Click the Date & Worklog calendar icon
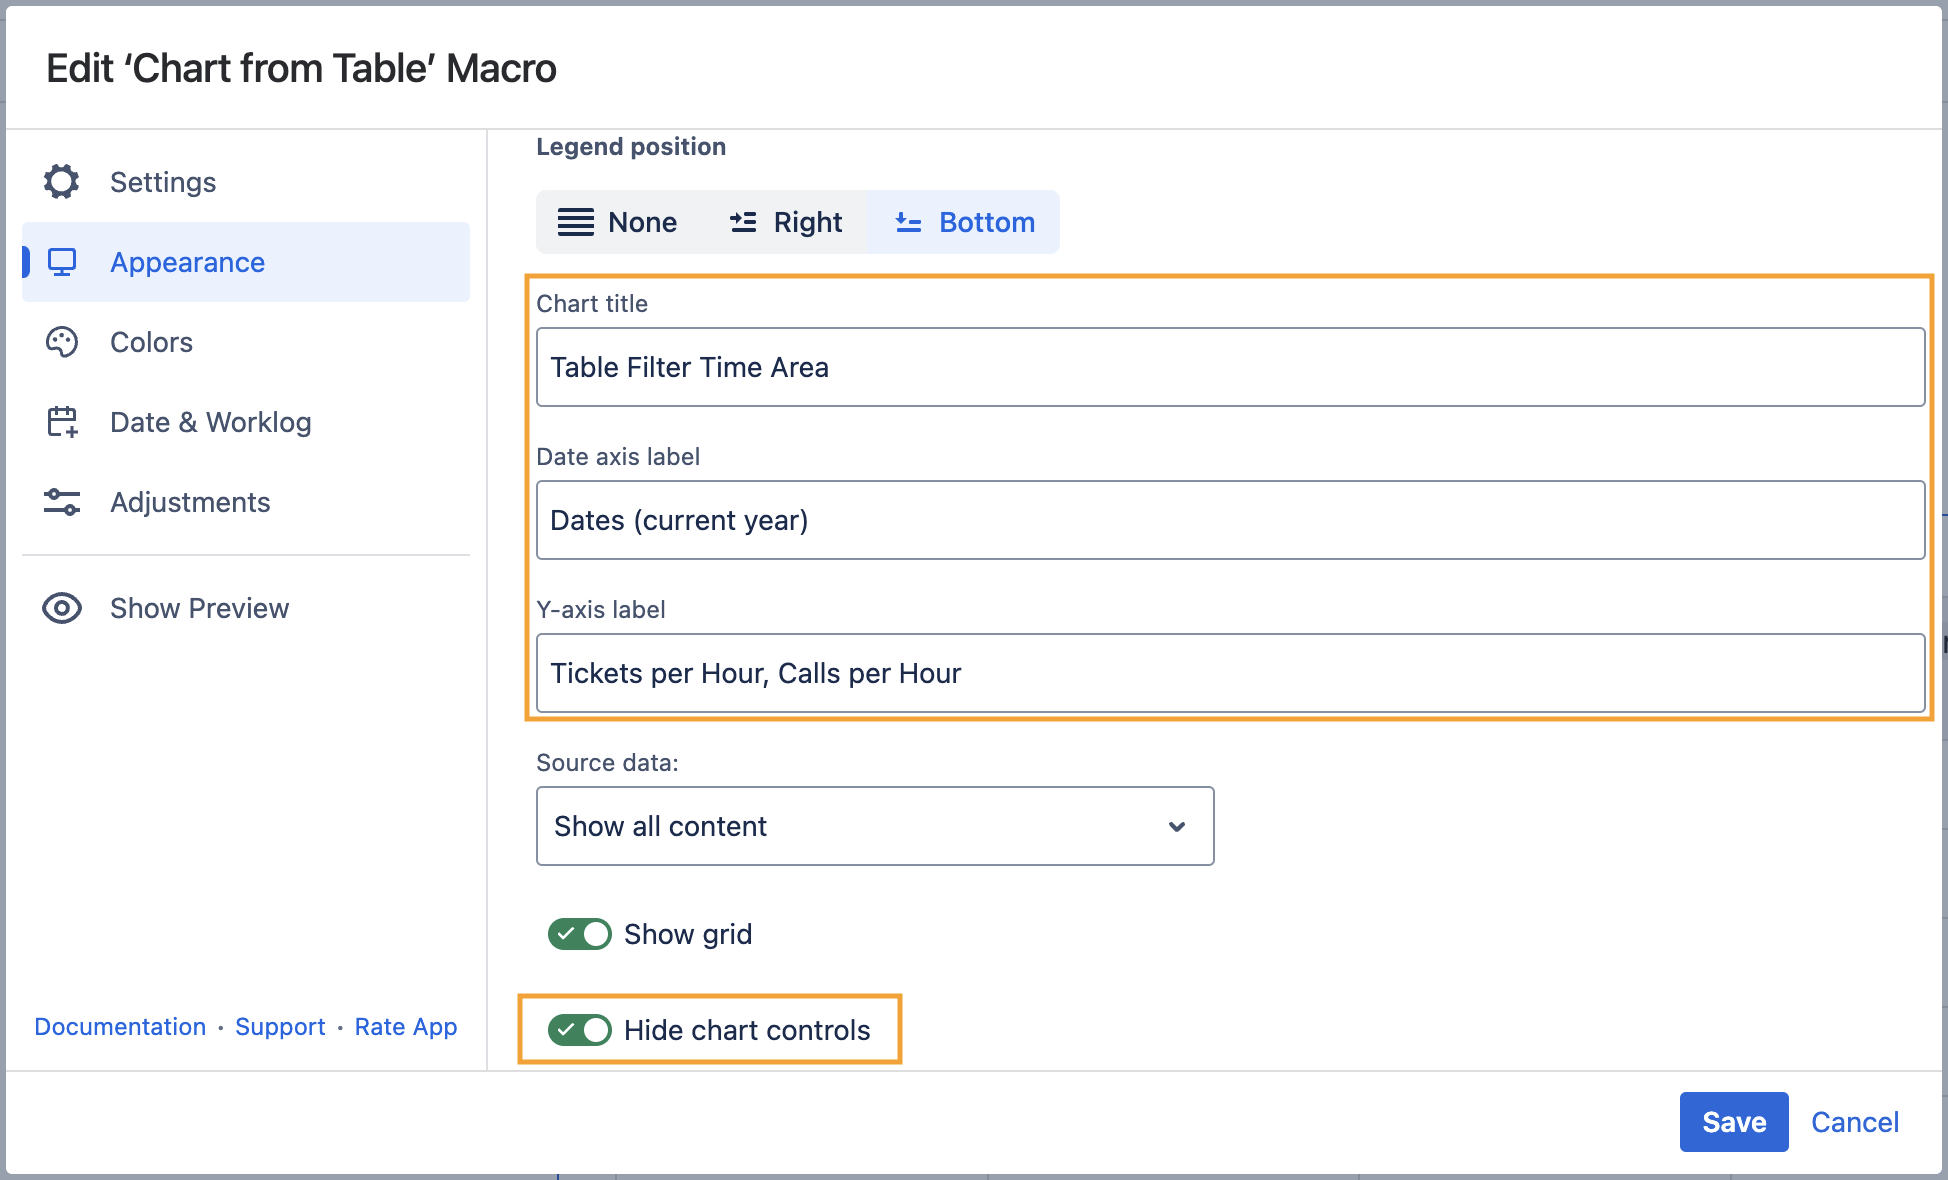Viewport: 1948px width, 1180px height. tap(62, 422)
